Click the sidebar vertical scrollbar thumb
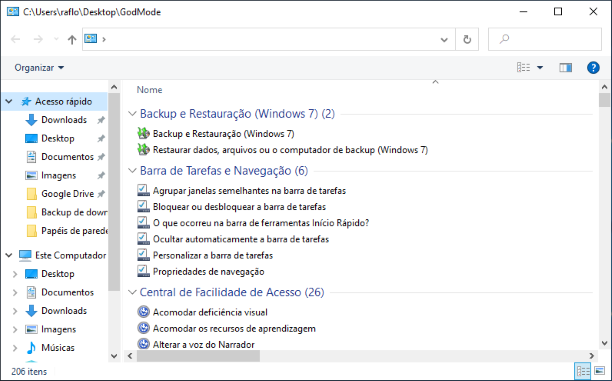Screen dimensions: 612x381 (x=114, y=192)
